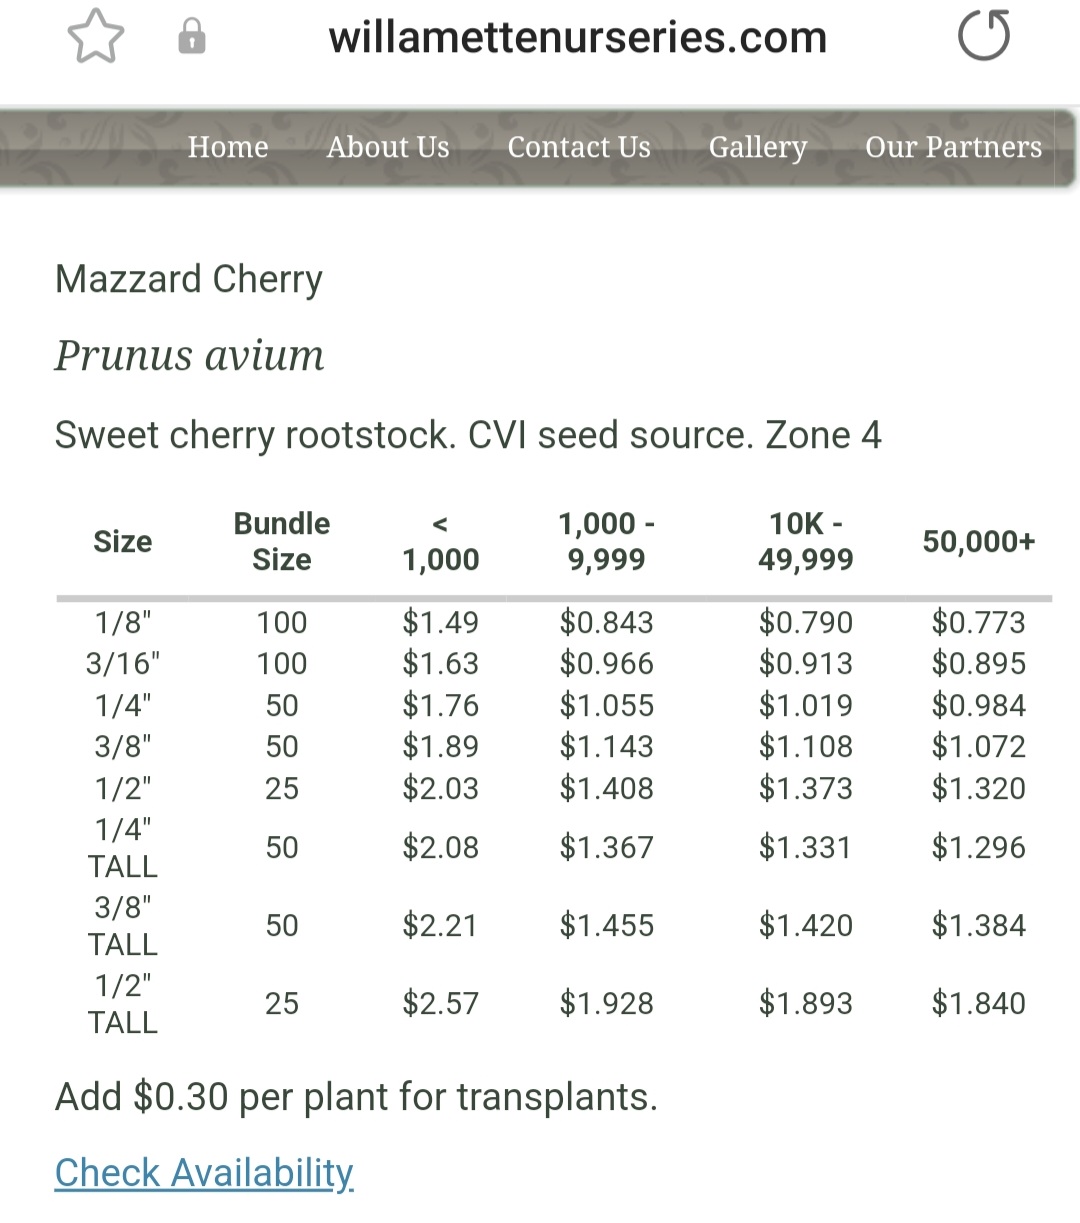Select the Mazzard Cherry heading
Viewport: 1080px width, 1223px height.
(189, 279)
